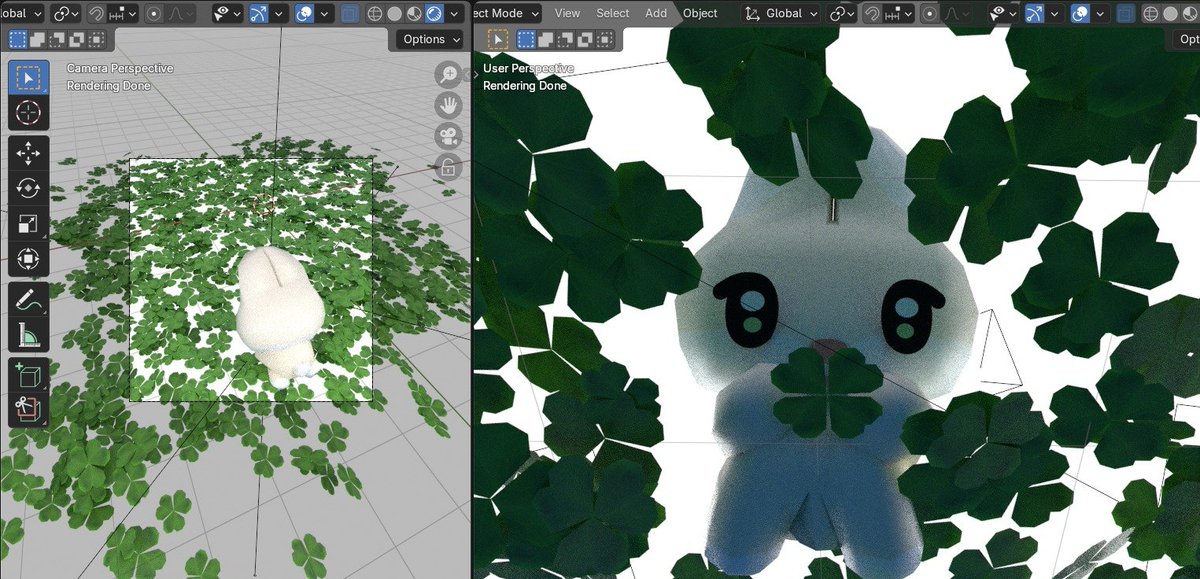Image resolution: width=1200 pixels, height=579 pixels.
Task: Click the tweak select tool icon in right viewport
Action: click(496, 39)
